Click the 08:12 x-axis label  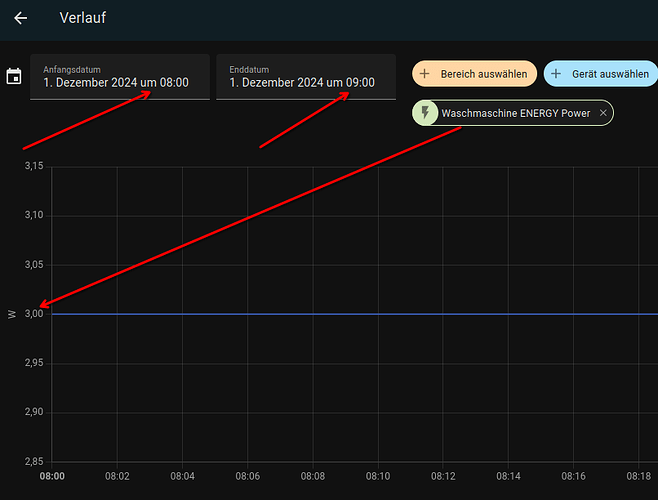(443, 476)
